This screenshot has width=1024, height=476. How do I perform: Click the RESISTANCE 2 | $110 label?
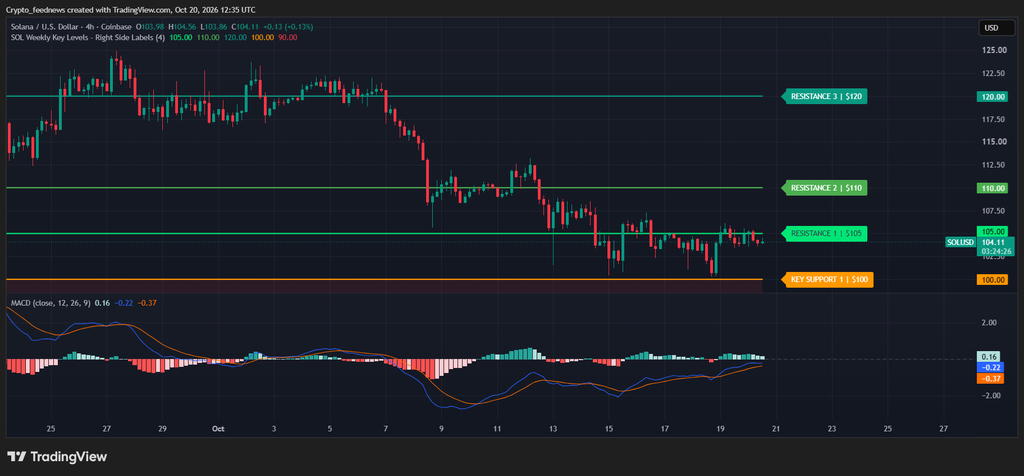825,188
